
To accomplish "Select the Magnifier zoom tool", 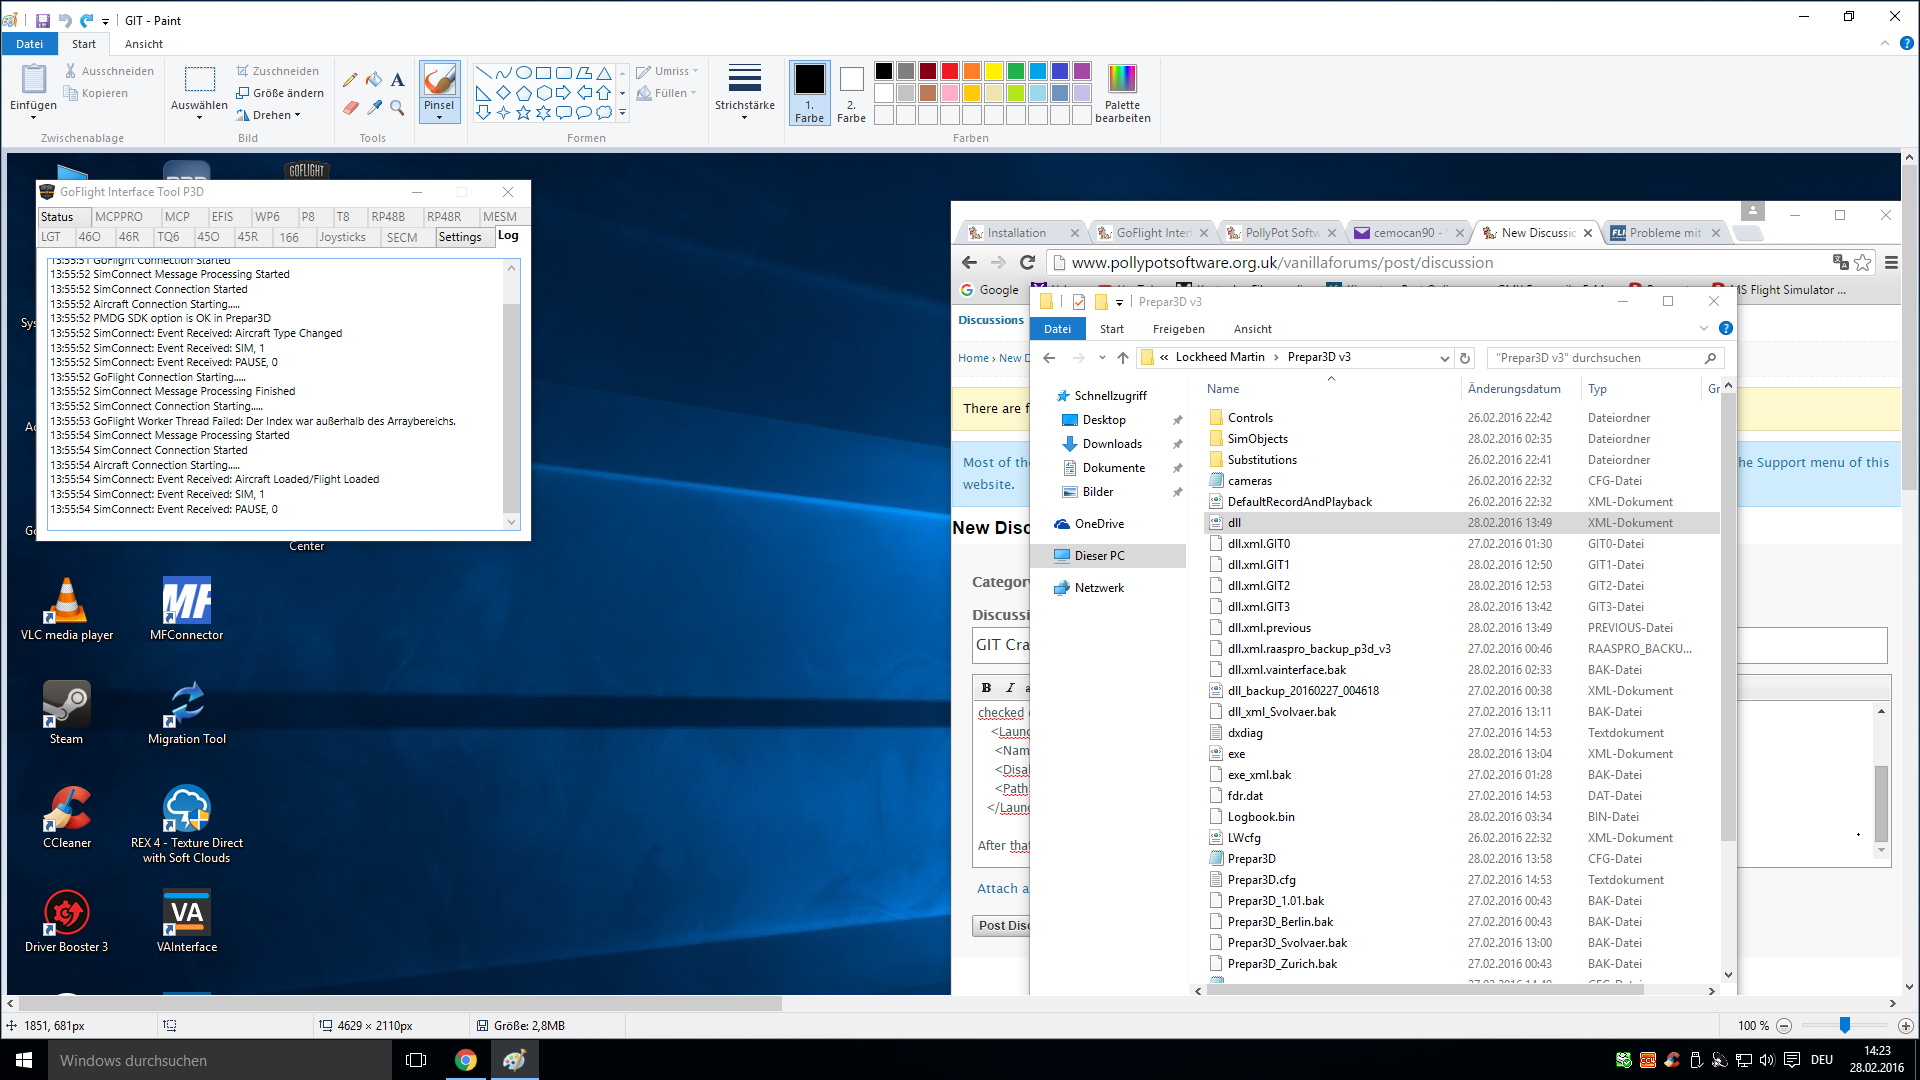I will [x=397, y=107].
